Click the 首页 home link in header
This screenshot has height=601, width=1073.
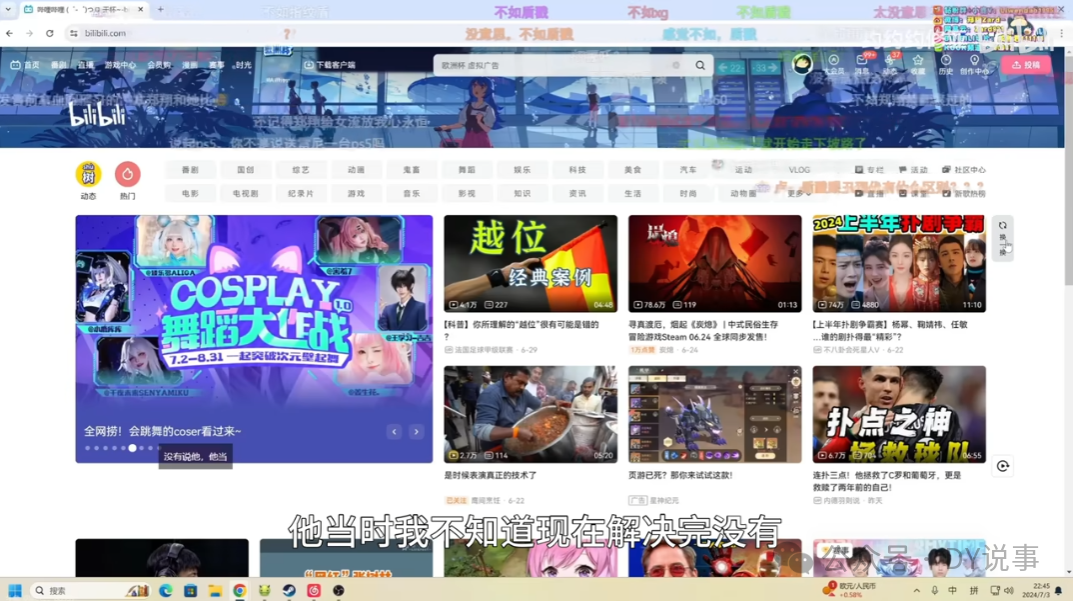click(25, 65)
